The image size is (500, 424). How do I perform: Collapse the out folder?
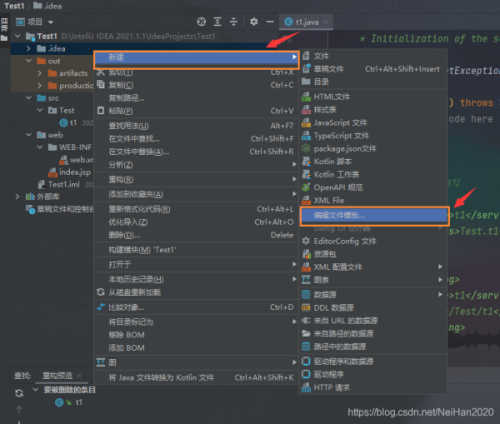tap(29, 61)
